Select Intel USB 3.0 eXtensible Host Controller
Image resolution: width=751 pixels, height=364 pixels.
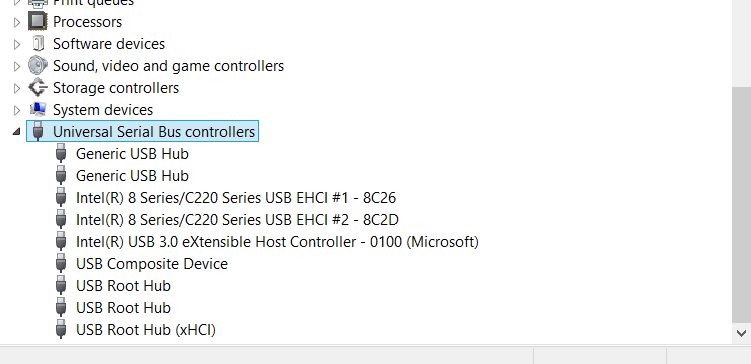tap(277, 242)
